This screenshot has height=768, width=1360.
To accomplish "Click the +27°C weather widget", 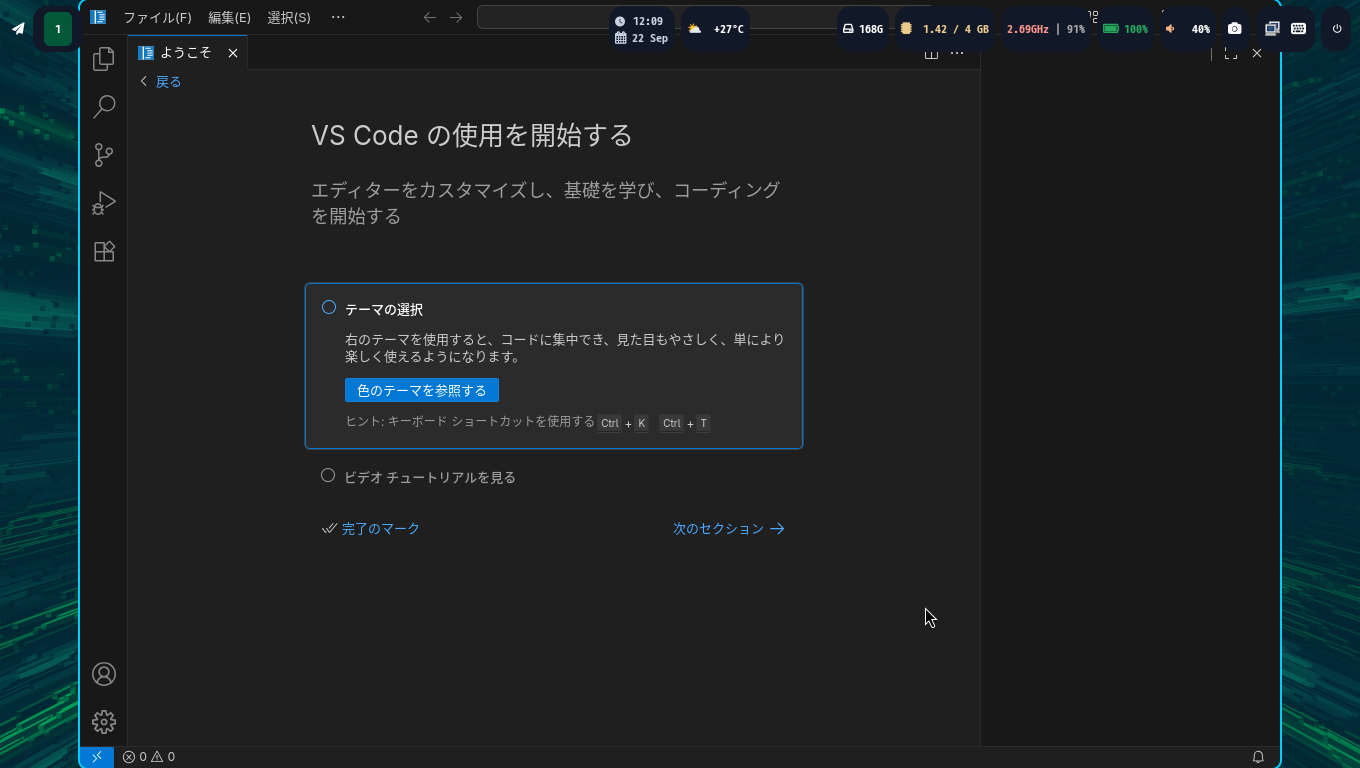I will (715, 29).
